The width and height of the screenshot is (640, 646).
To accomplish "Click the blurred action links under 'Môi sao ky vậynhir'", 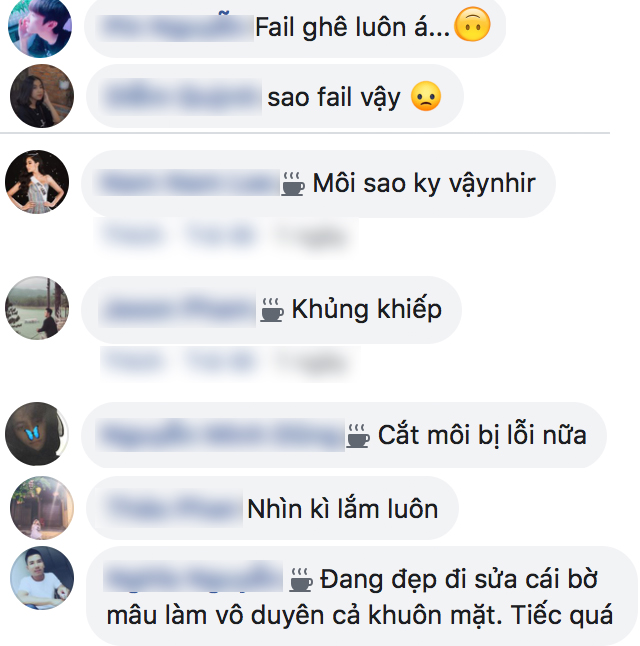I will [x=226, y=235].
